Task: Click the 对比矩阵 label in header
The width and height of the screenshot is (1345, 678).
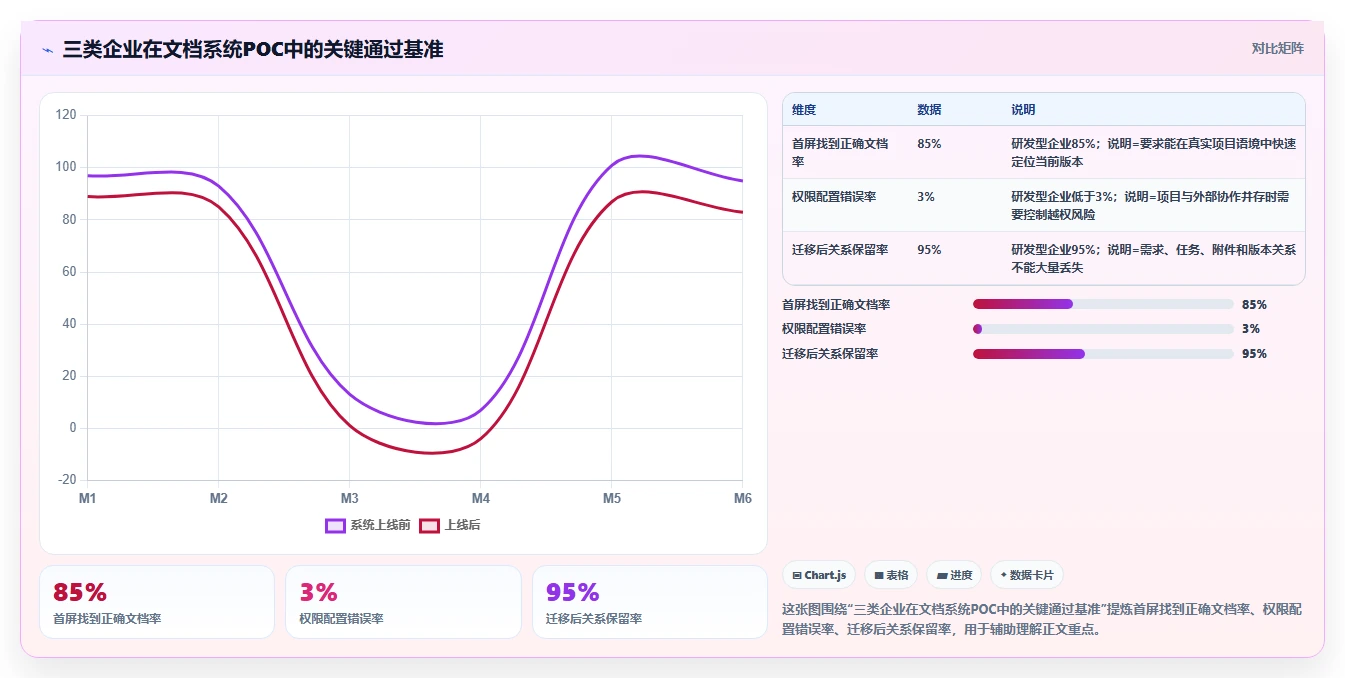Action: pyautogui.click(x=1278, y=48)
